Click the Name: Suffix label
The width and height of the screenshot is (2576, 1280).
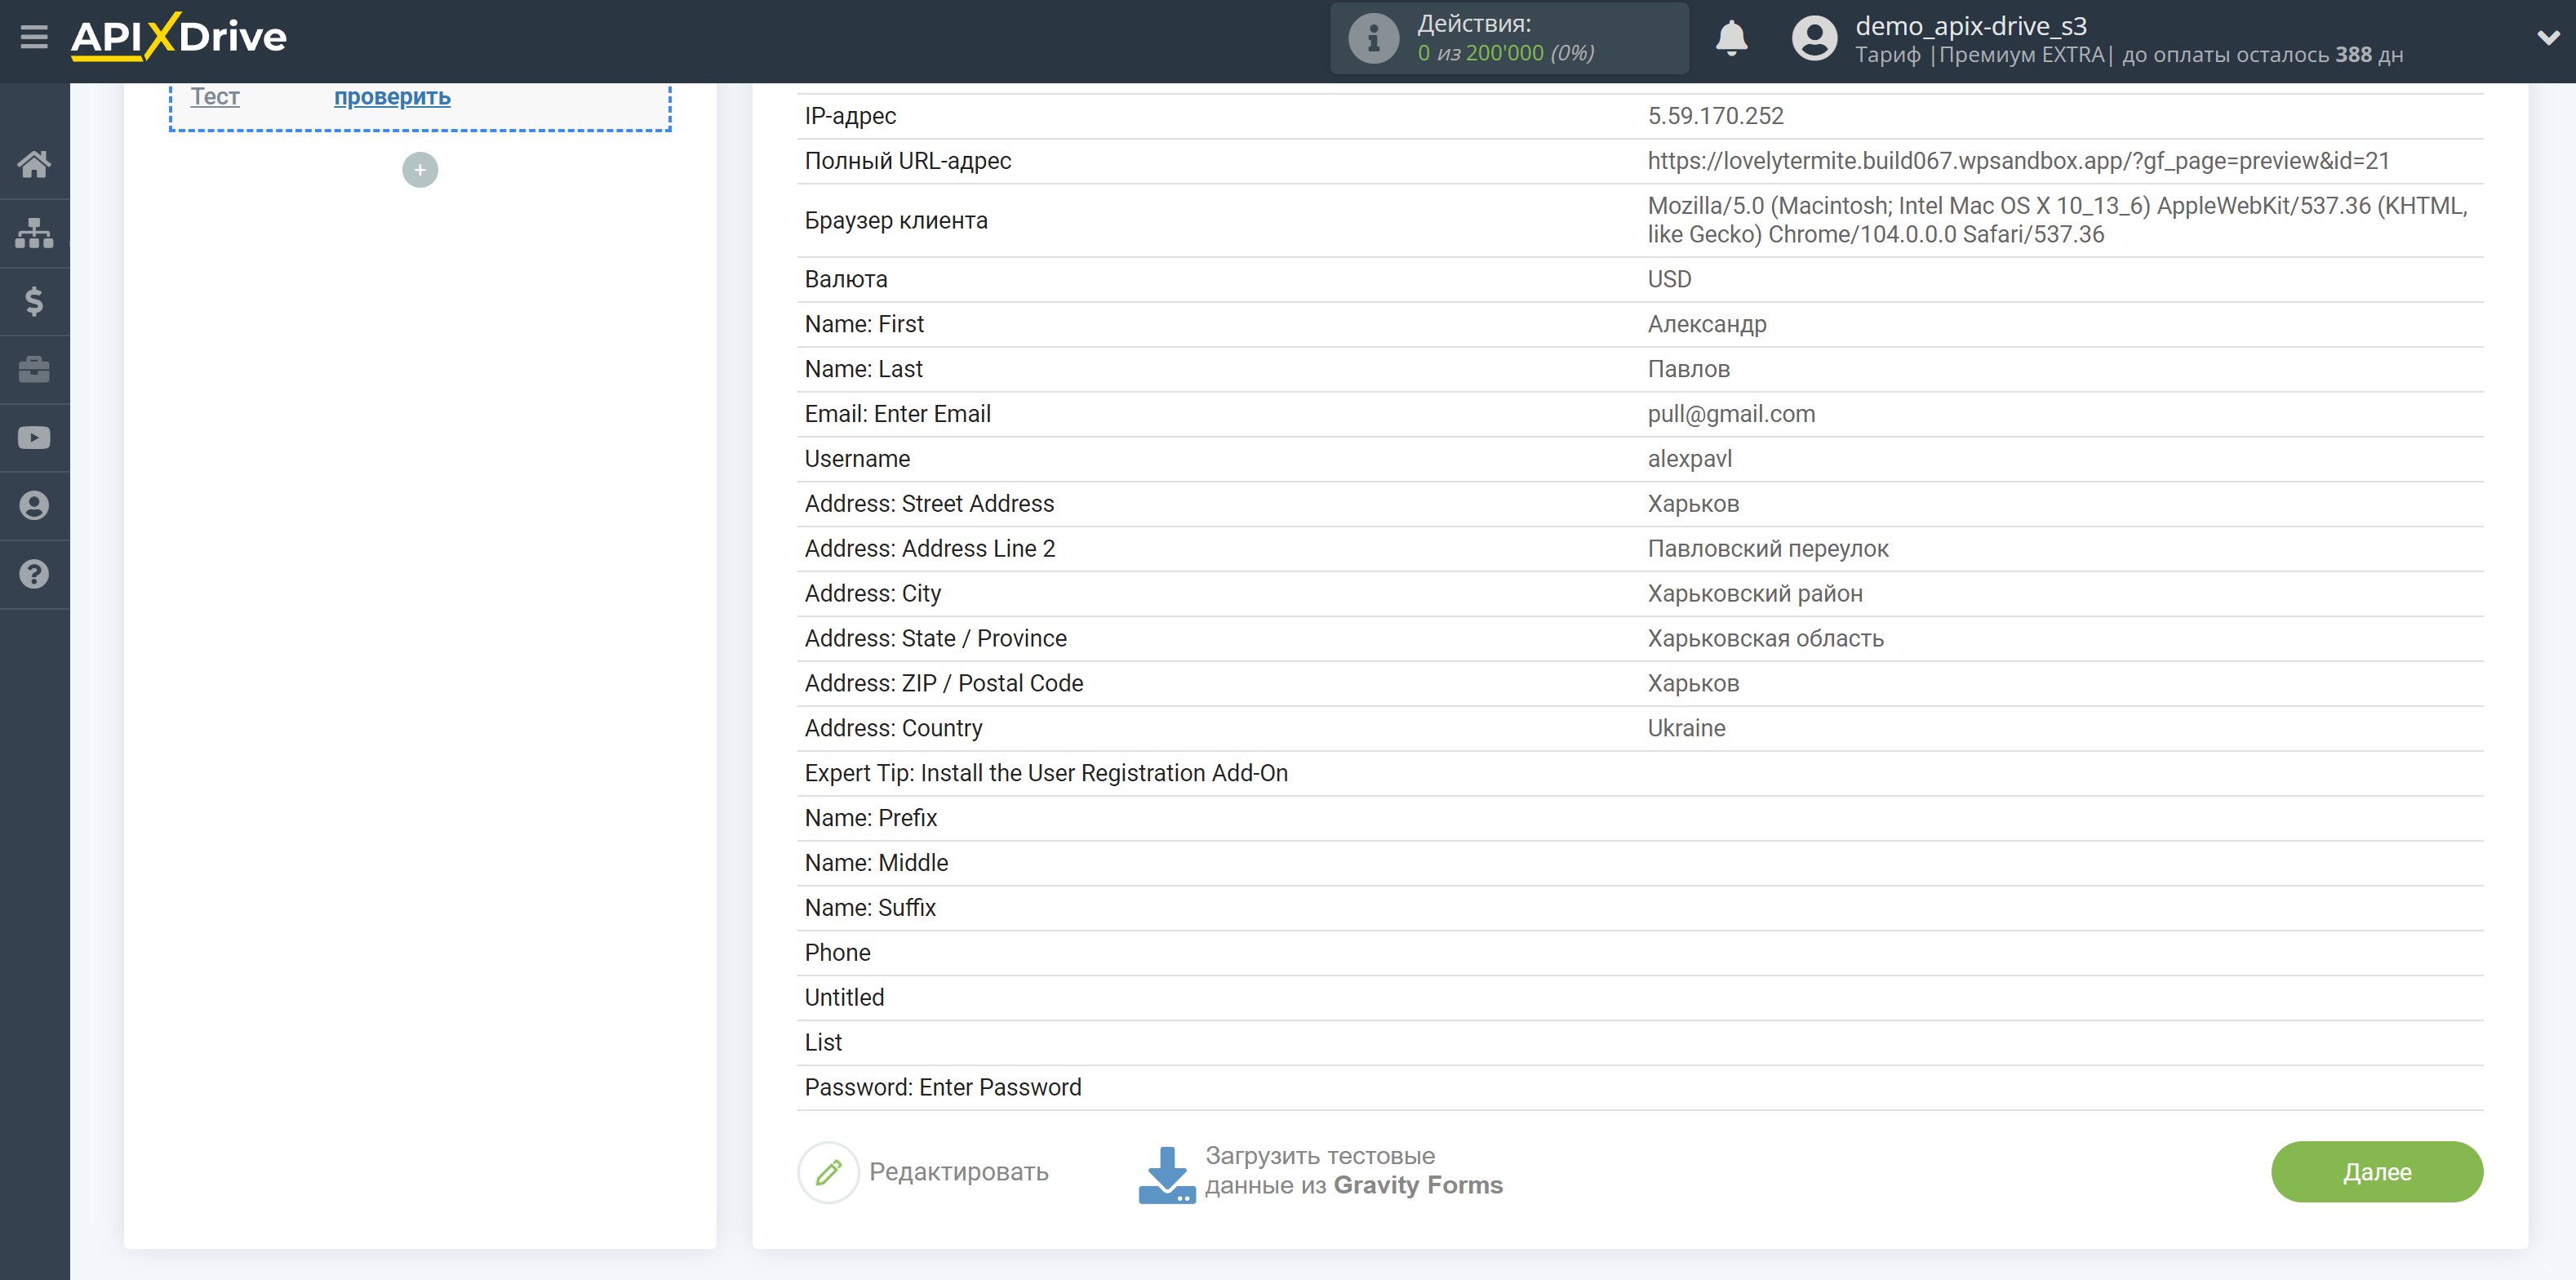(870, 908)
